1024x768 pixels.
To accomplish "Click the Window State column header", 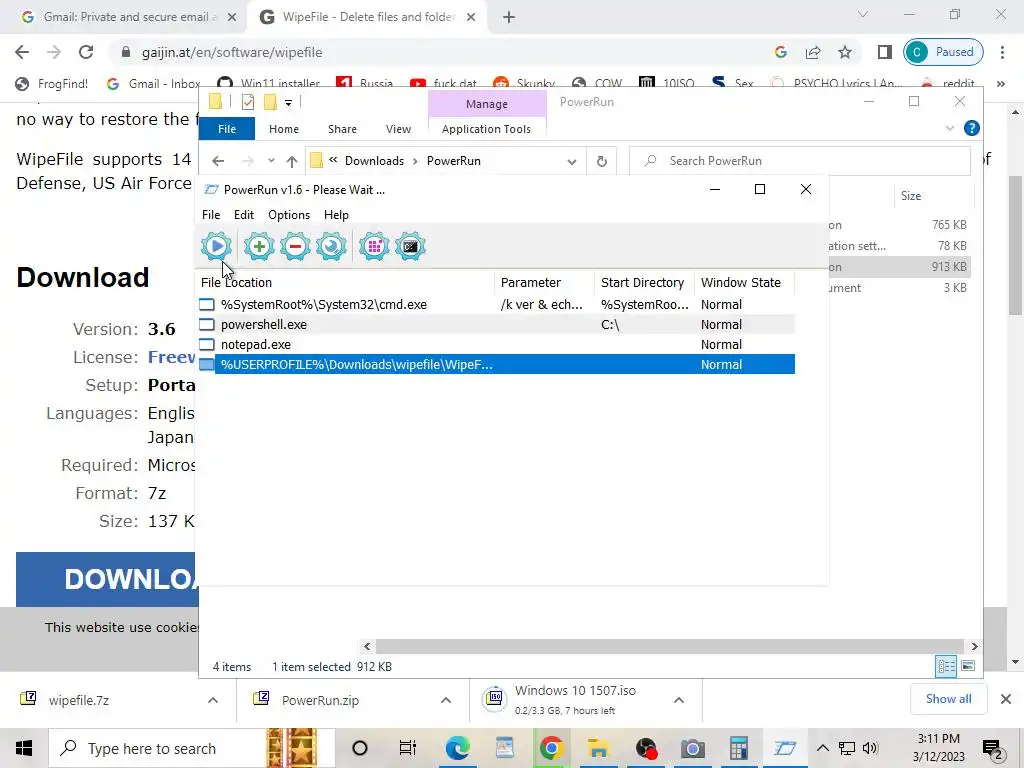I will coord(744,283).
